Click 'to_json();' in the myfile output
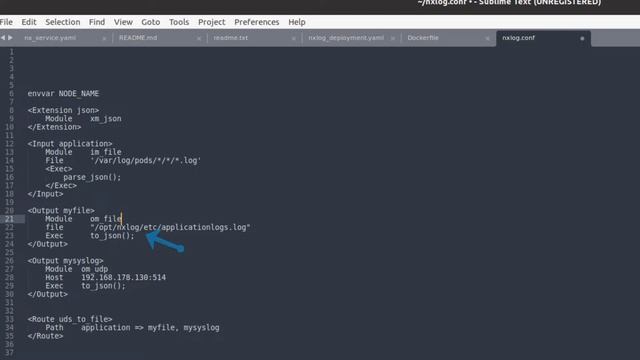The width and height of the screenshot is (640, 360). click(112, 236)
